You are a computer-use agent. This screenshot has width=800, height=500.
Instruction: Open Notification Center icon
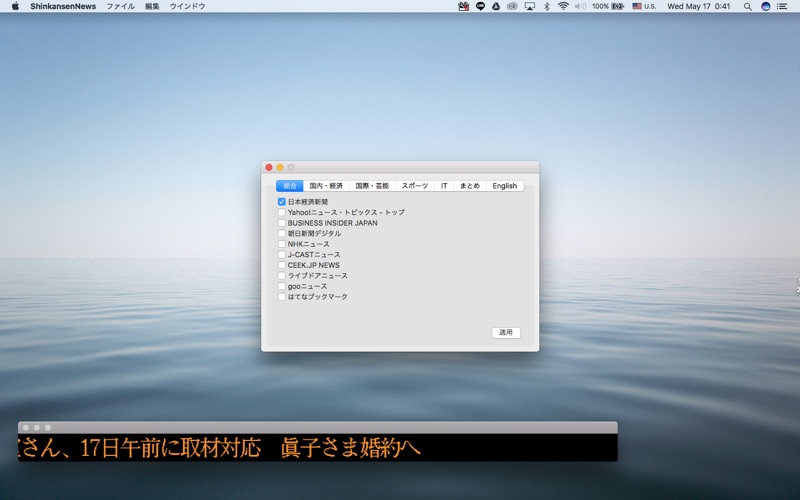[782, 6]
